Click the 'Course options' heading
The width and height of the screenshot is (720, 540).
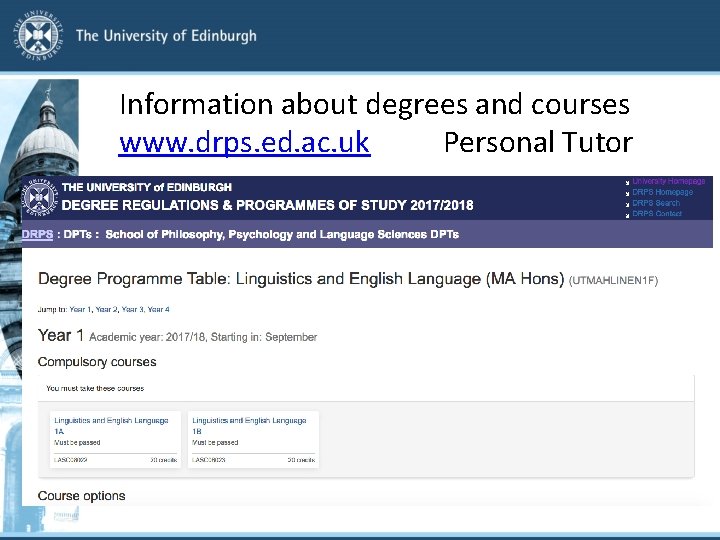82,496
